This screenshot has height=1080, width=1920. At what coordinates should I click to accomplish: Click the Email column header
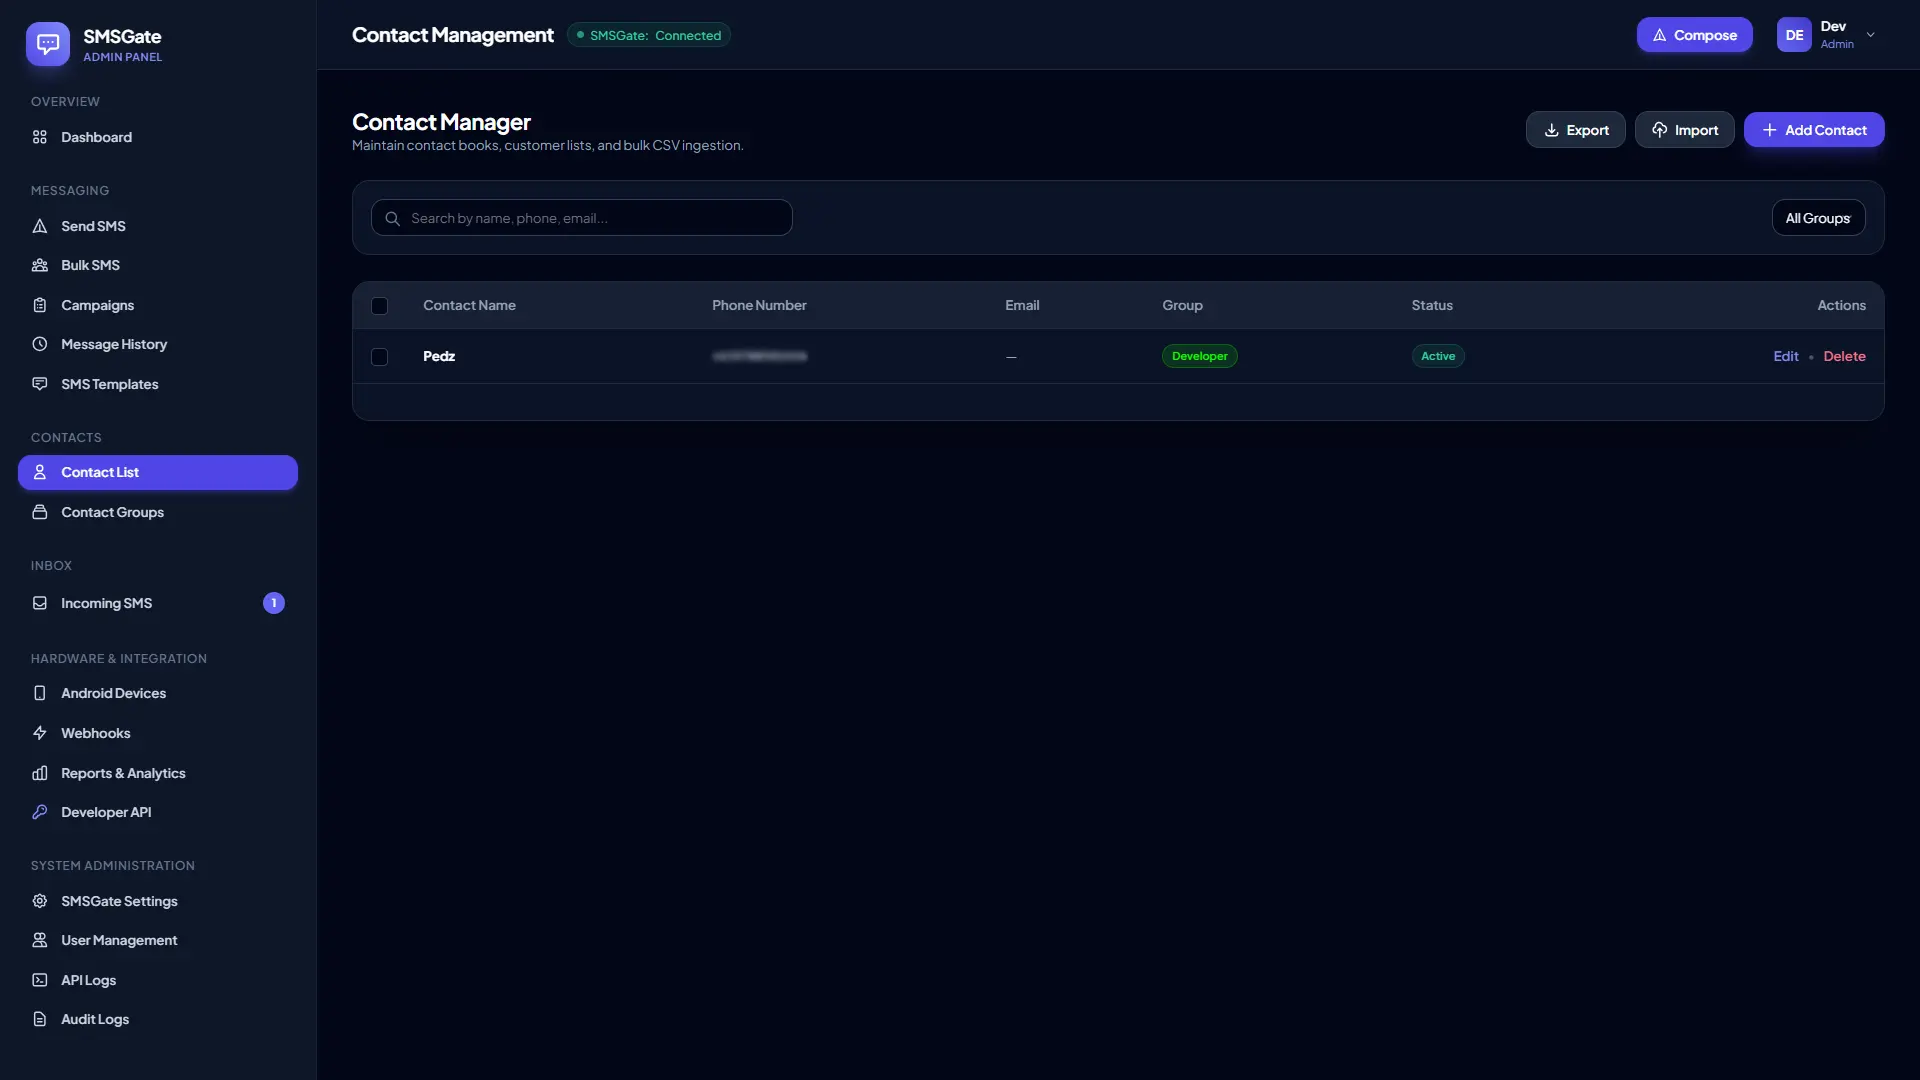coord(1022,305)
